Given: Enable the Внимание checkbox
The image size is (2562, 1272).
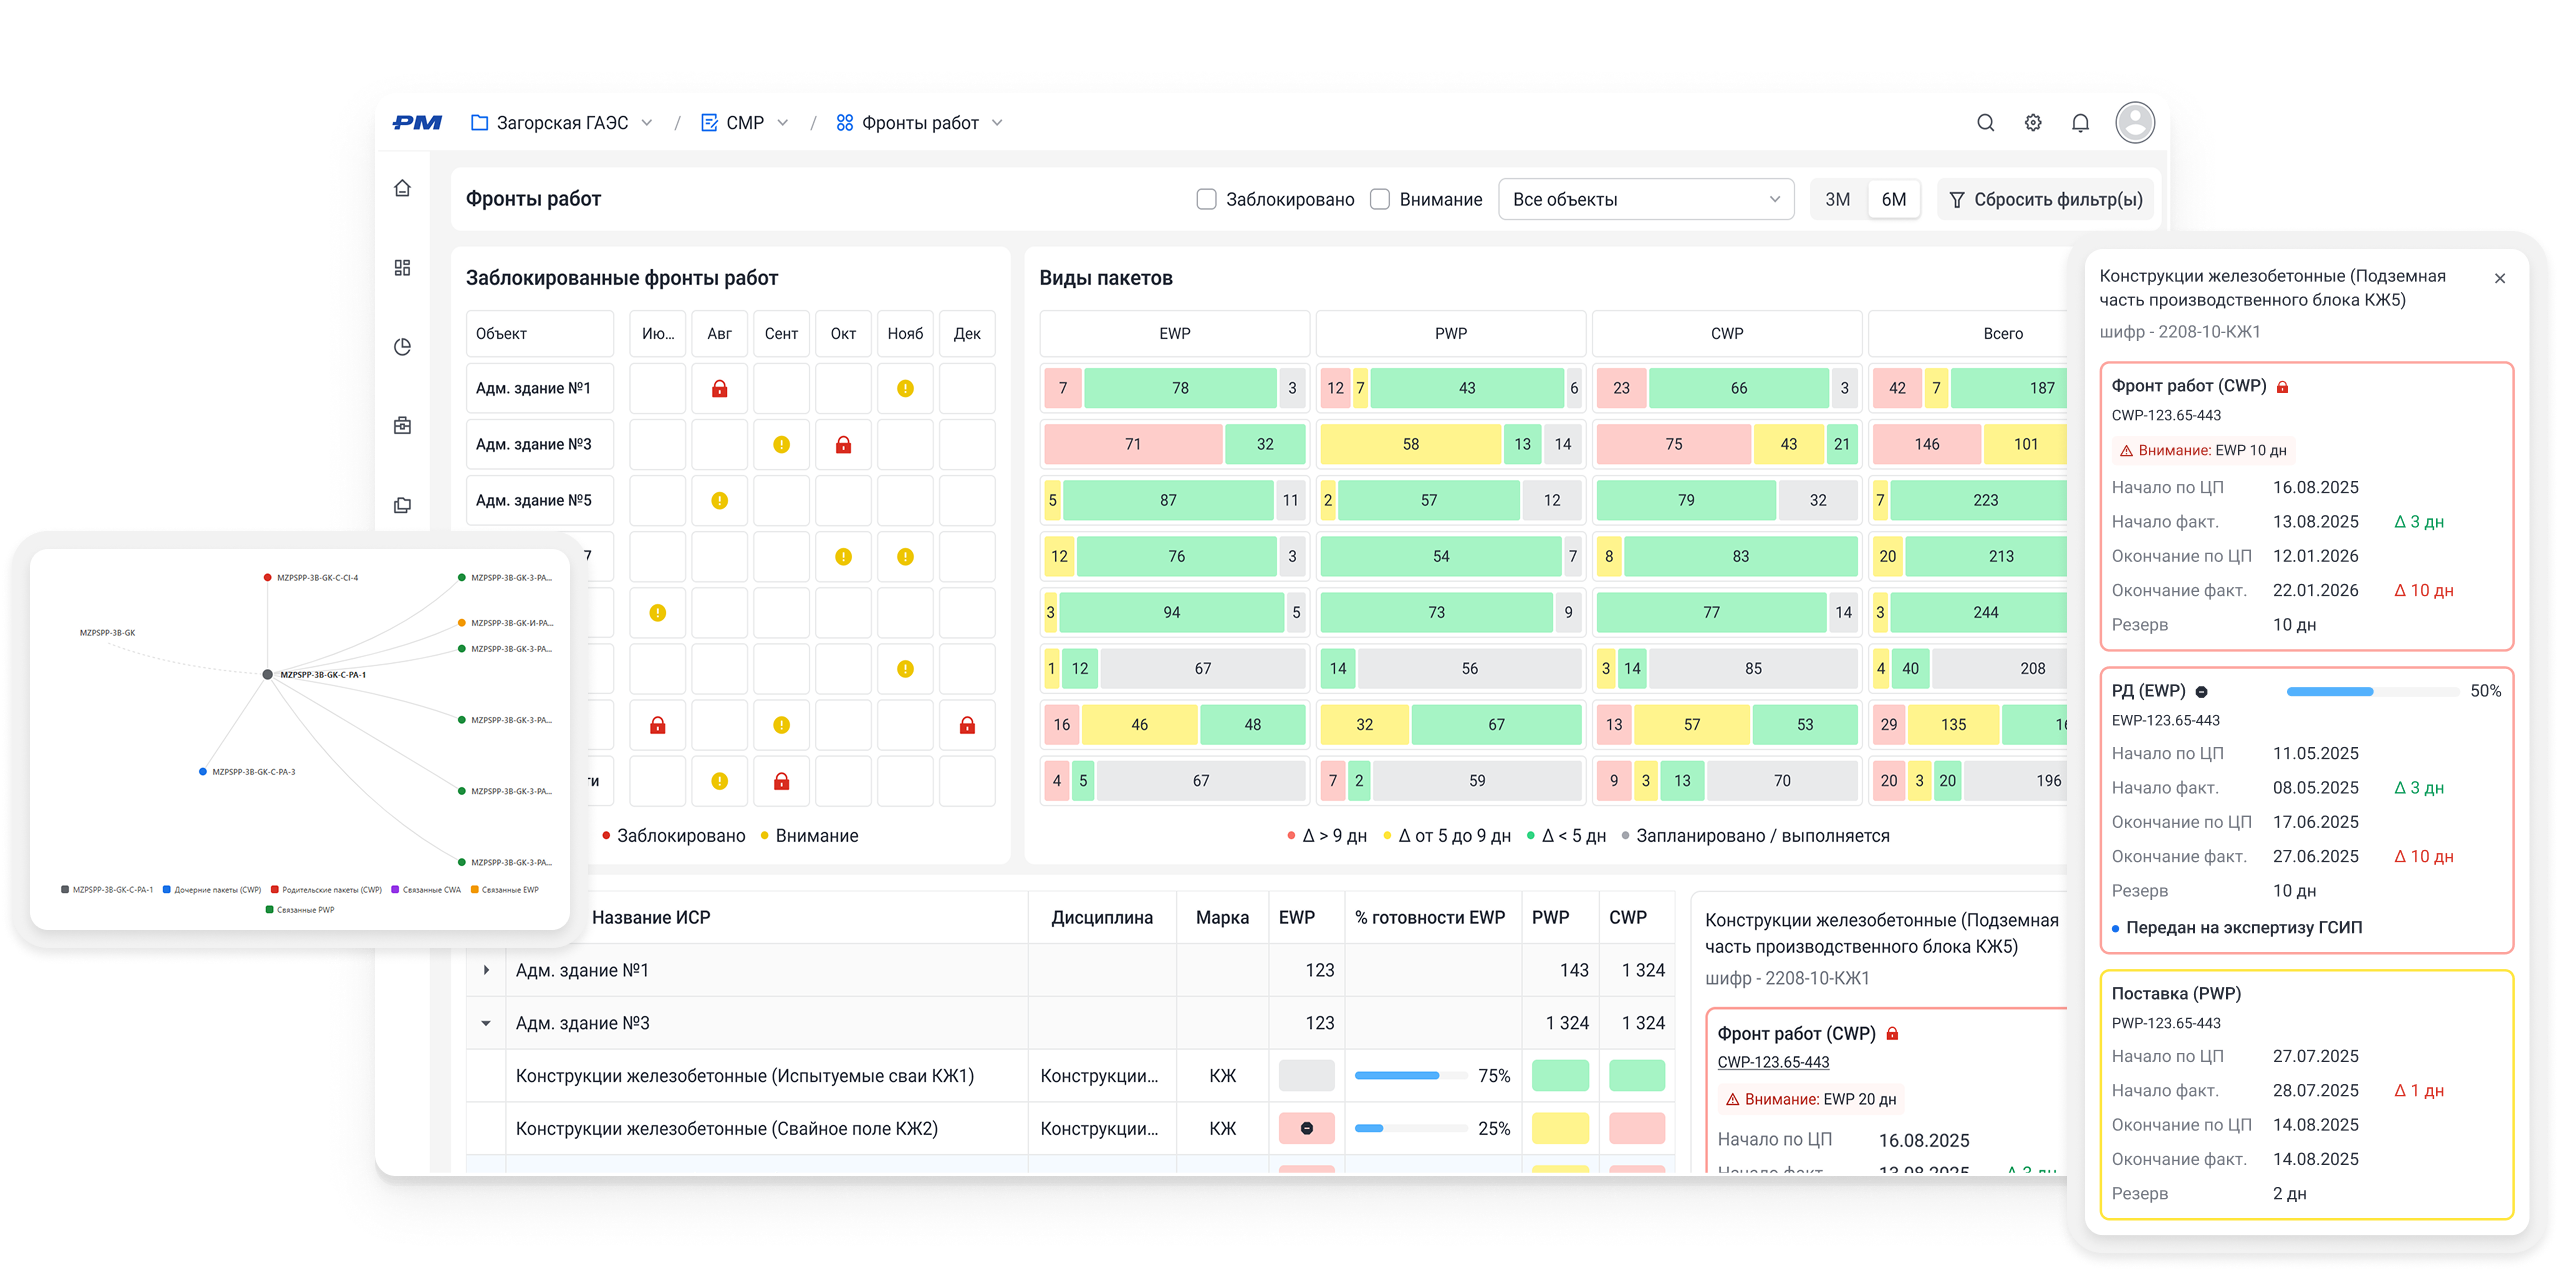Looking at the screenshot, I should (x=1380, y=199).
